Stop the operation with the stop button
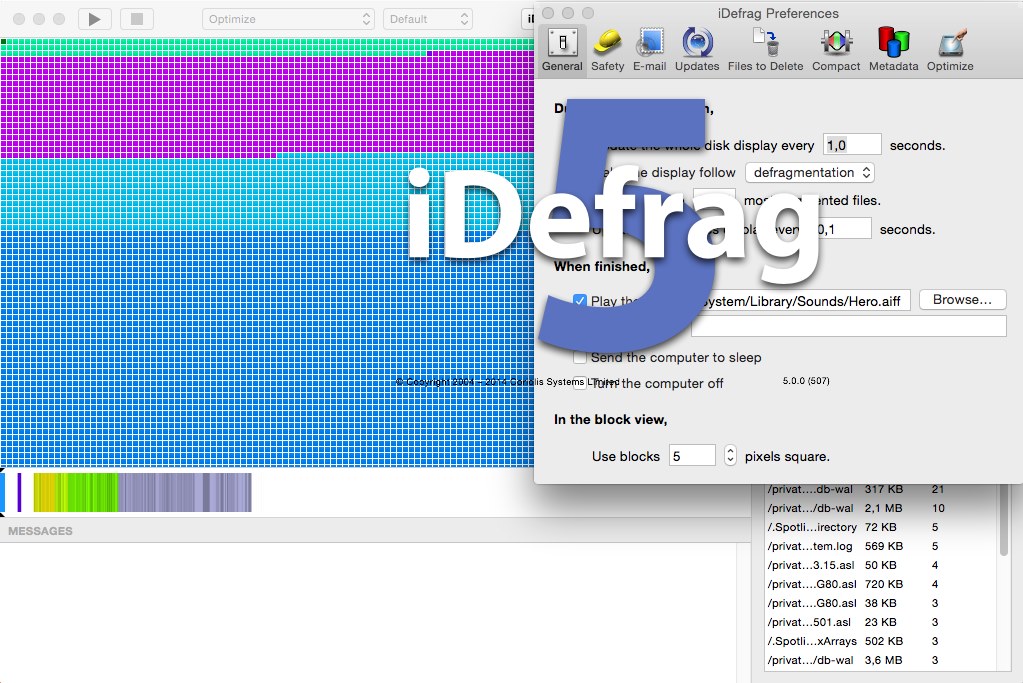The width and height of the screenshot is (1023, 683). click(136, 19)
